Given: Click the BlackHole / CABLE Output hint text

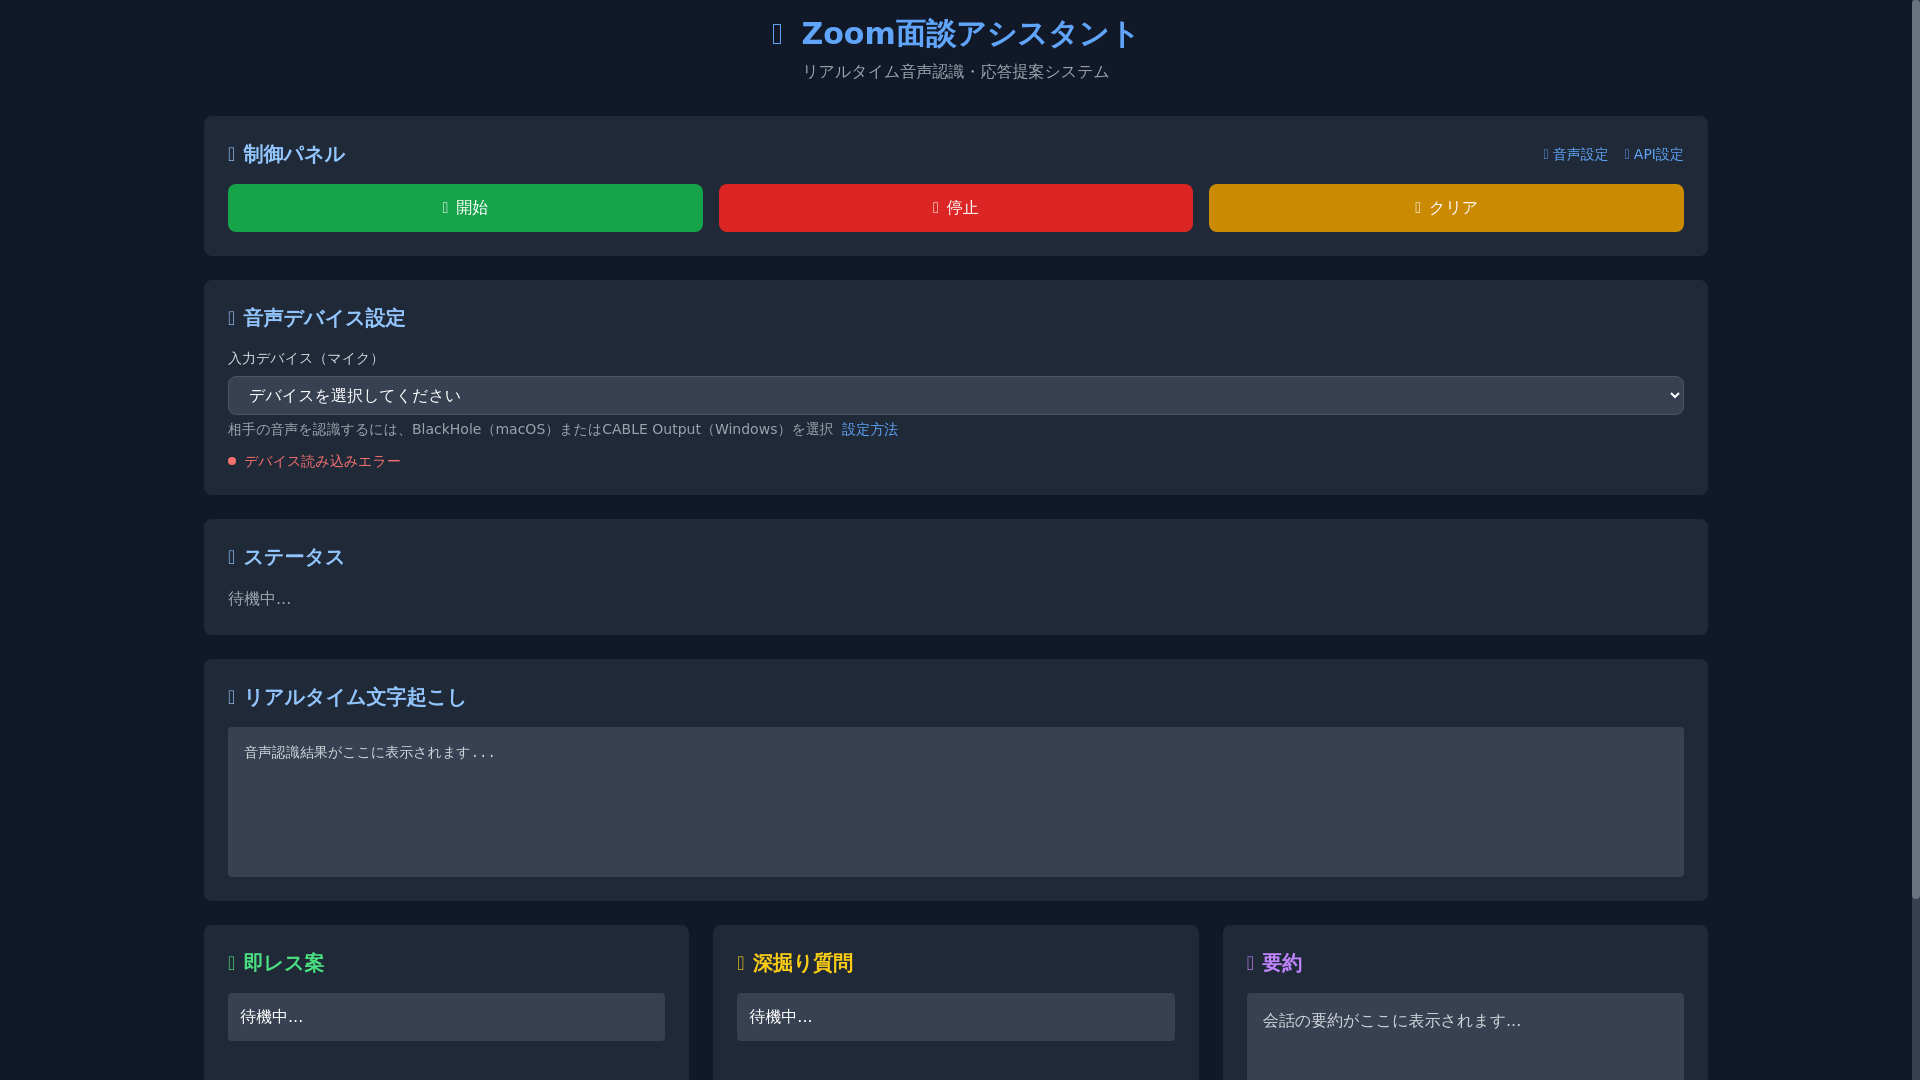Looking at the screenshot, I should pyautogui.click(x=531, y=430).
